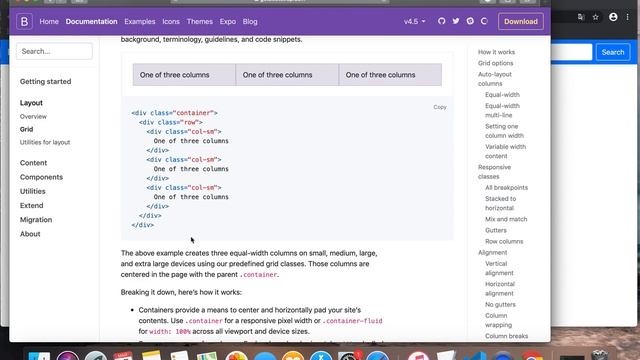
Task: Jump to Auto-layout columns section
Action: click(x=495, y=79)
